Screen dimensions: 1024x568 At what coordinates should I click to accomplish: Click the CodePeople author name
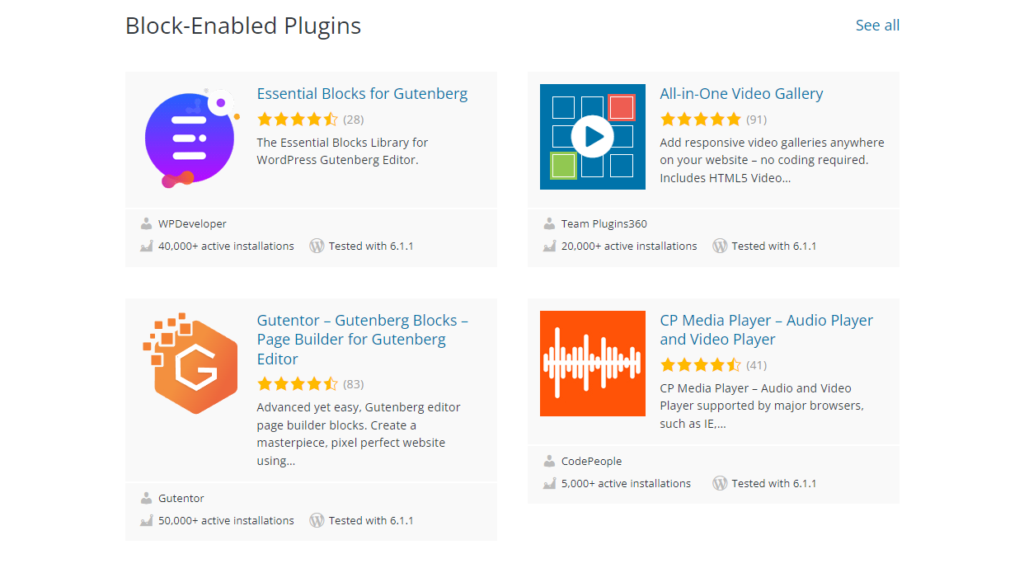[591, 462]
